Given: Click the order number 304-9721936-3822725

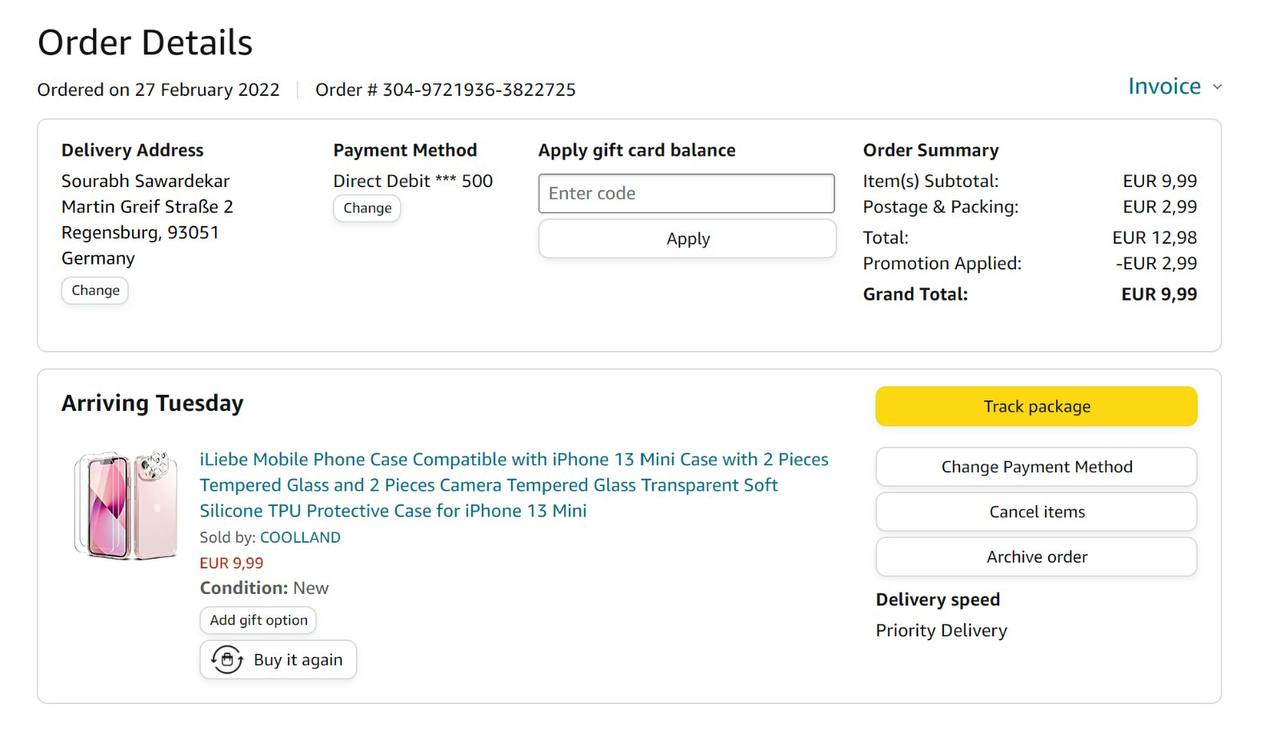Looking at the screenshot, I should coord(478,90).
